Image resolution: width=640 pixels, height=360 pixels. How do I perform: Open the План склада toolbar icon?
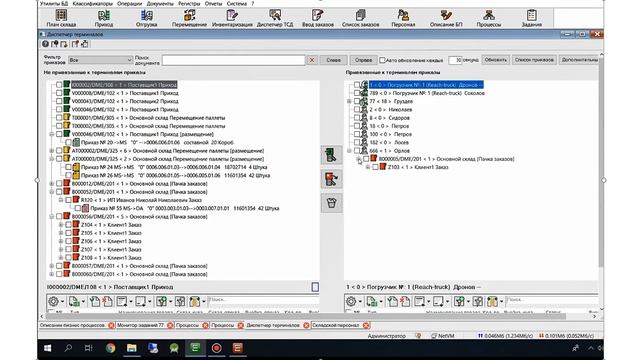pos(61,18)
